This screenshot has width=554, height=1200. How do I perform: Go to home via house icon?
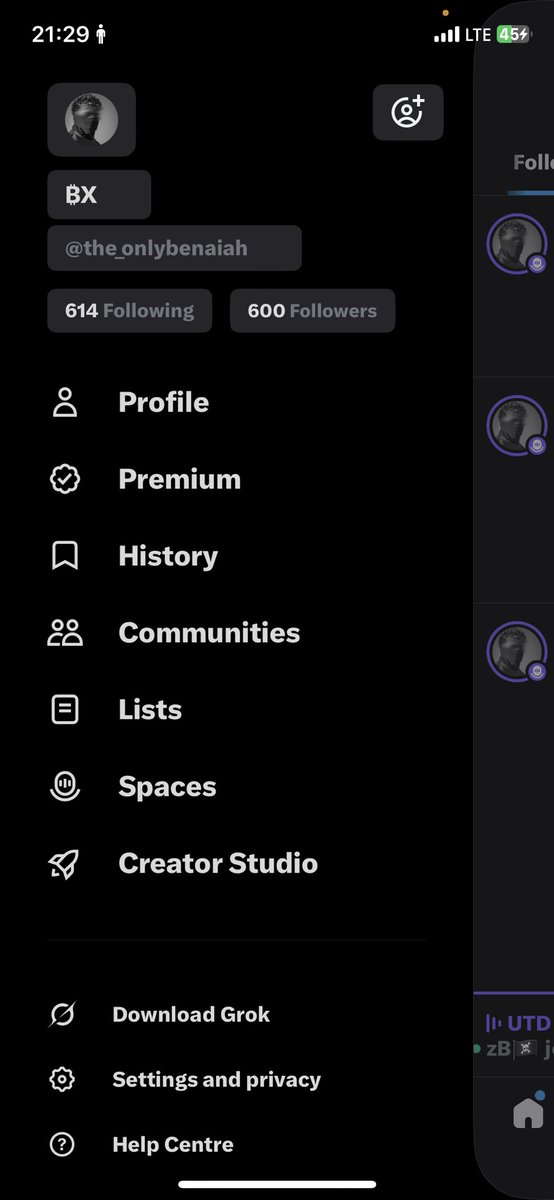(528, 1113)
